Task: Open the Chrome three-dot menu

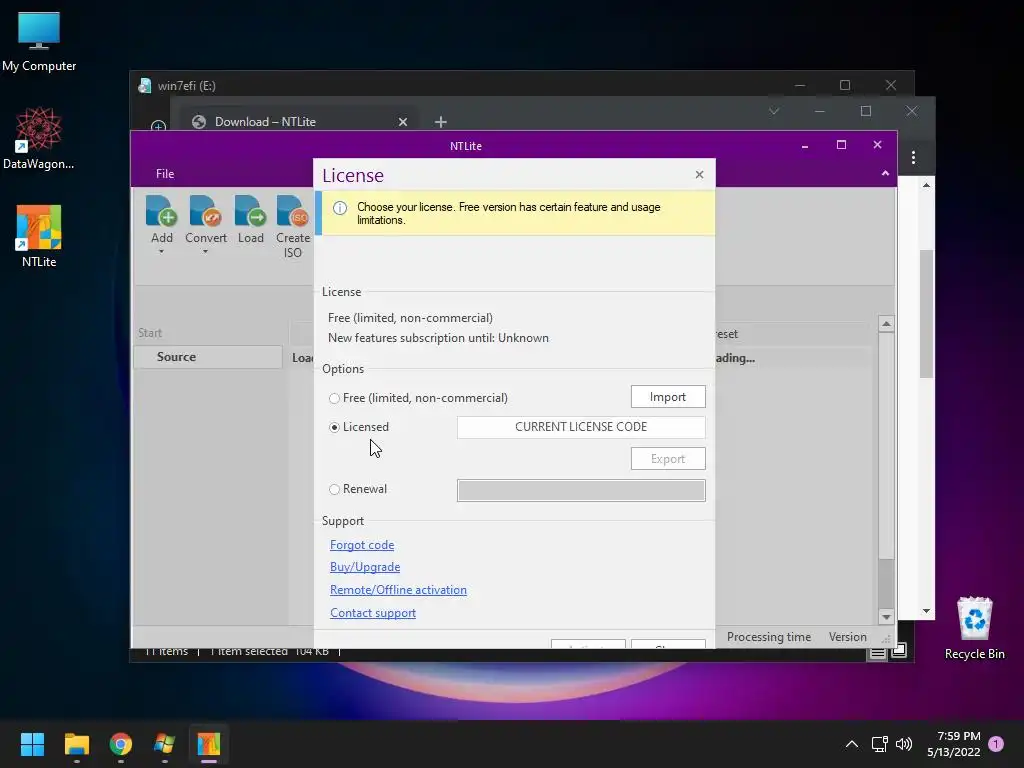Action: (x=913, y=157)
